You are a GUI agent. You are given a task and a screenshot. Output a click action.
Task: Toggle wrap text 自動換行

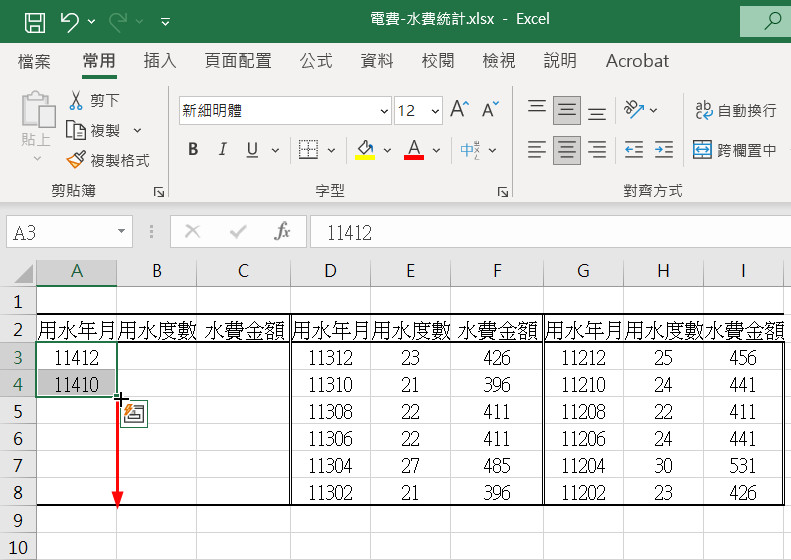tap(735, 110)
